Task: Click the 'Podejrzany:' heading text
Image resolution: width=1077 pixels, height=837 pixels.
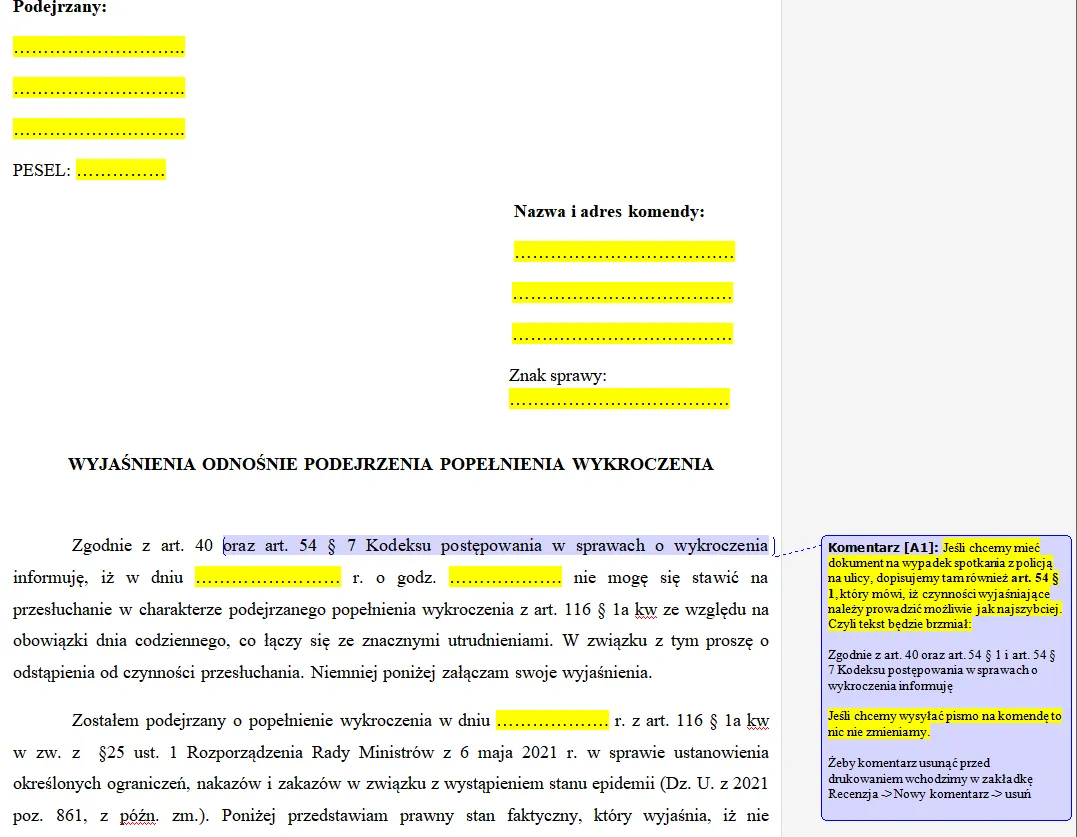Action: tap(59, 8)
